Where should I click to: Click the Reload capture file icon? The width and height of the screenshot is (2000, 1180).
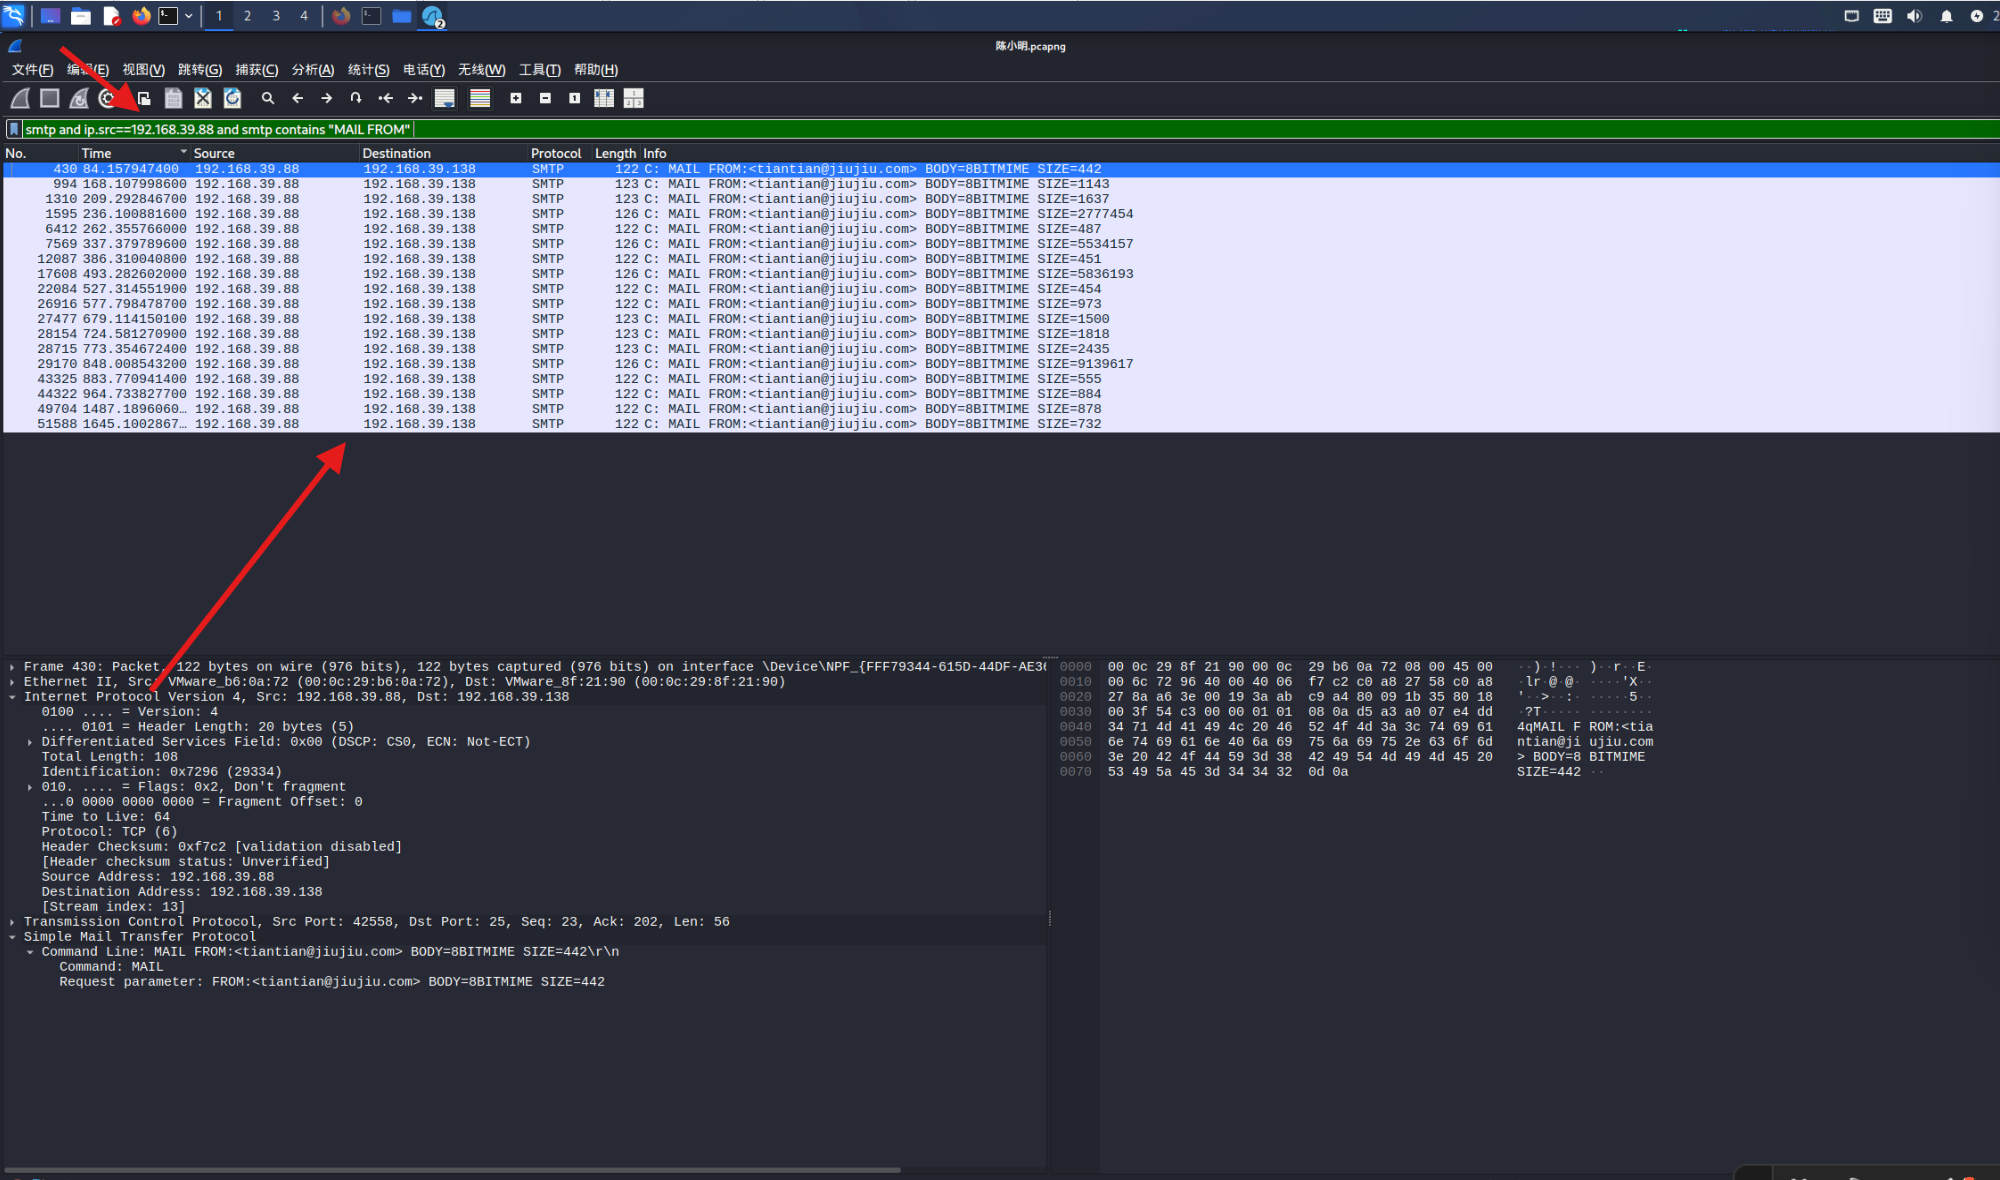coord(232,98)
